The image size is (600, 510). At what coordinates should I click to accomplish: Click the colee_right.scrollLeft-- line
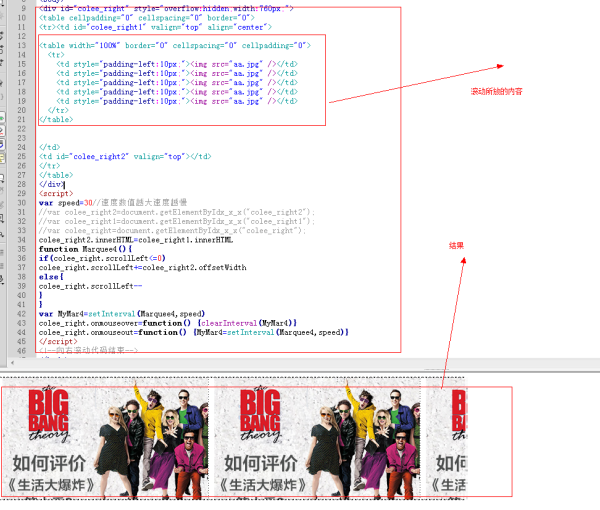pyautogui.click(x=90, y=286)
